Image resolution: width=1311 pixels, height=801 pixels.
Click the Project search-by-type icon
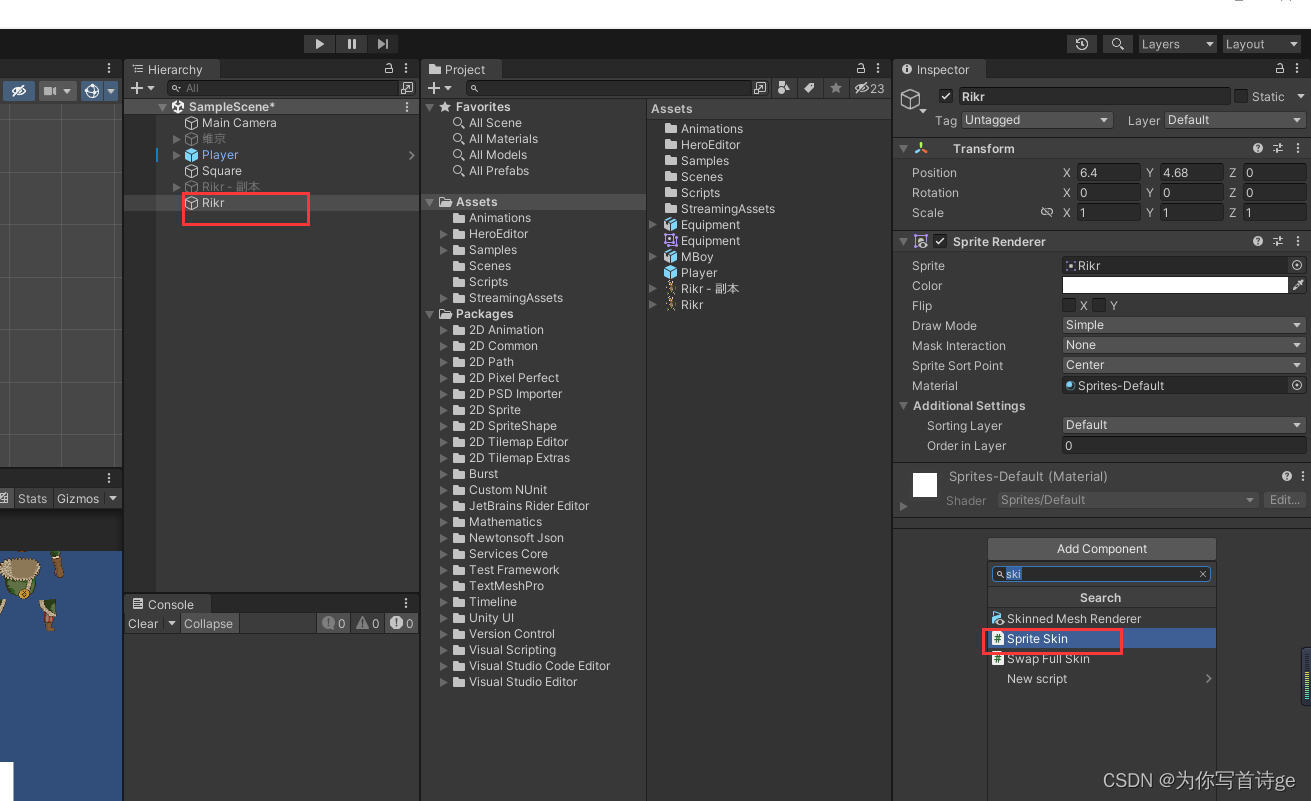click(784, 88)
